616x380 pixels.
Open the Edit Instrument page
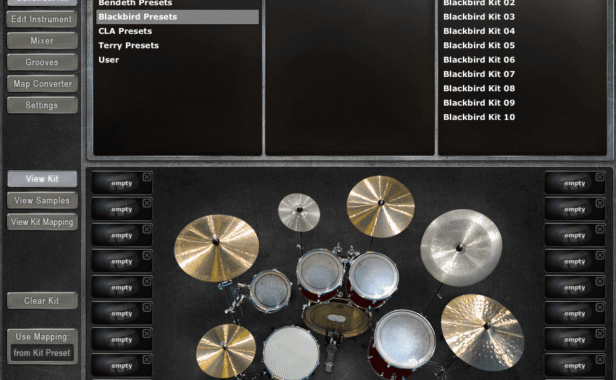pyautogui.click(x=42, y=19)
